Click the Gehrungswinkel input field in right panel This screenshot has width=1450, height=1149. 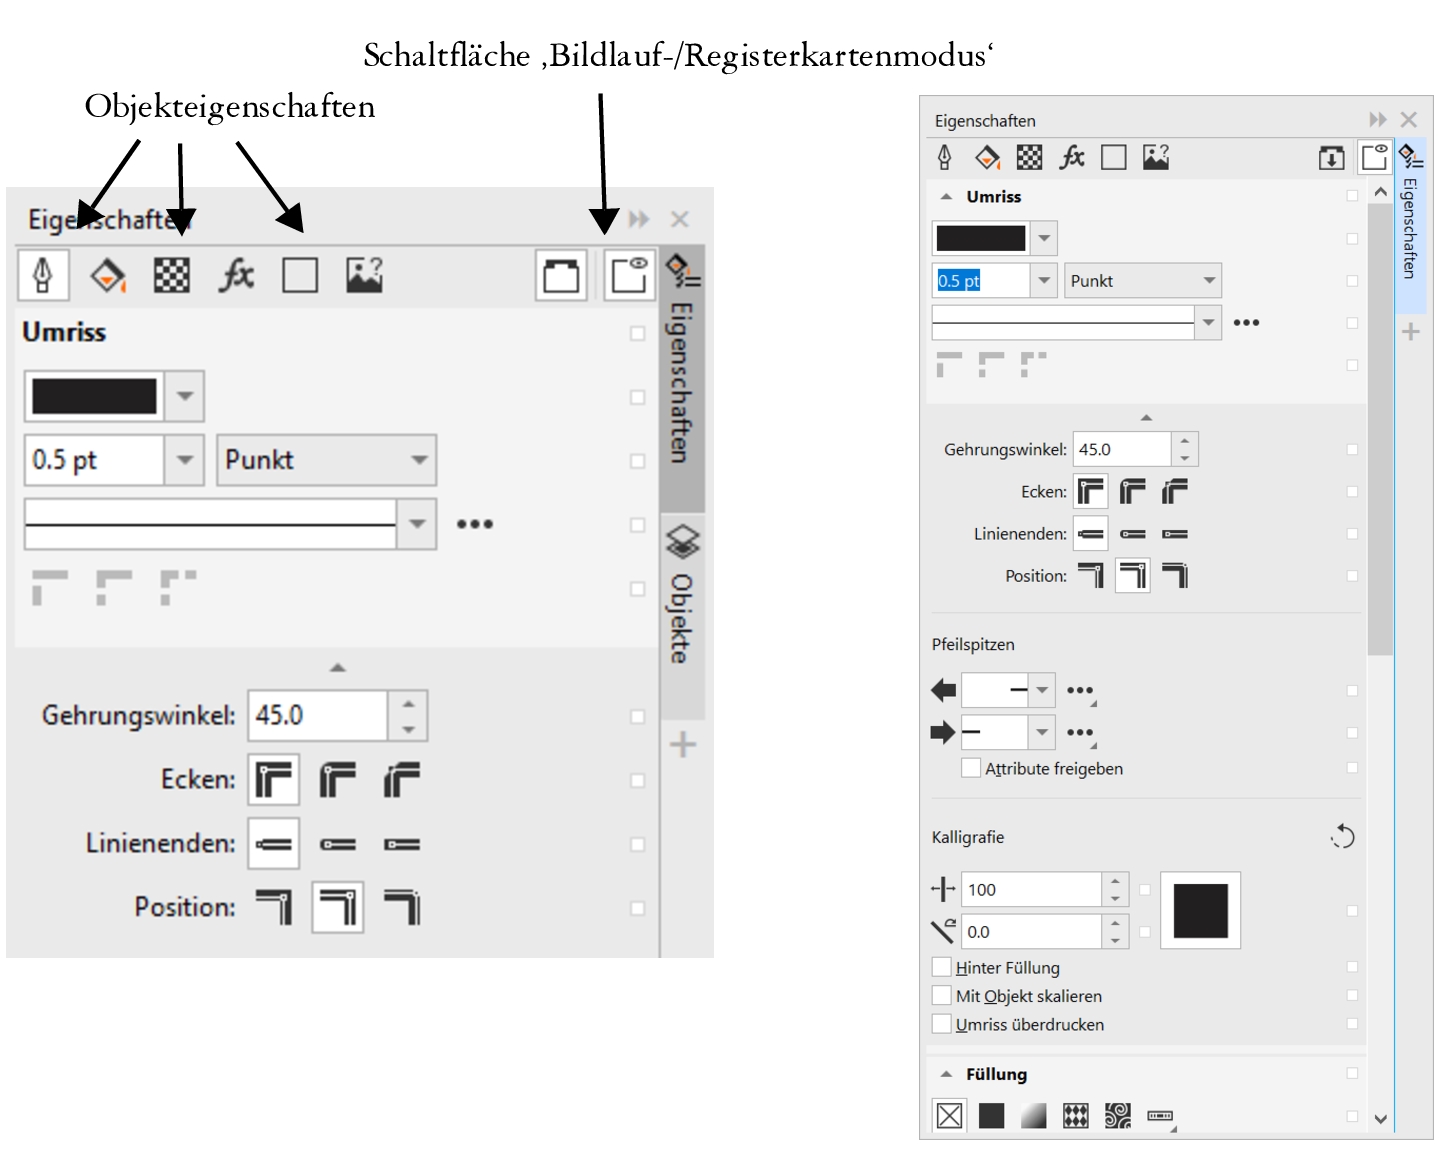pyautogui.click(x=1121, y=450)
